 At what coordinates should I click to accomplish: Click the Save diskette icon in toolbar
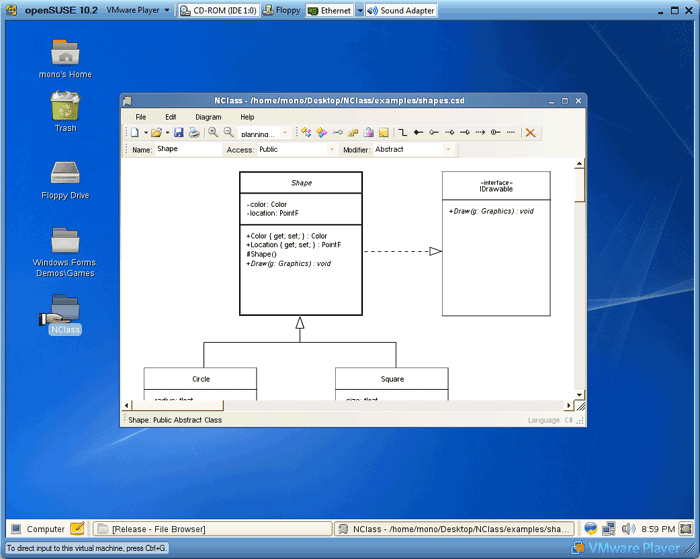point(178,132)
